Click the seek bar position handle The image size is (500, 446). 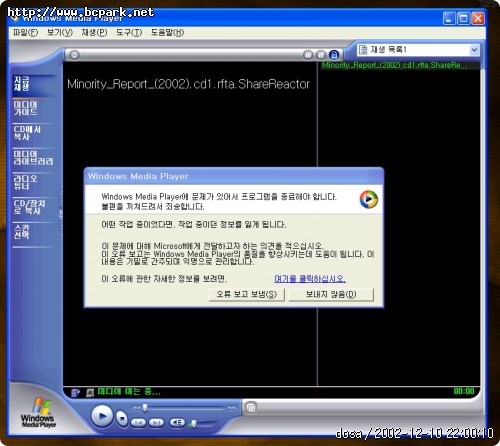click(145, 407)
